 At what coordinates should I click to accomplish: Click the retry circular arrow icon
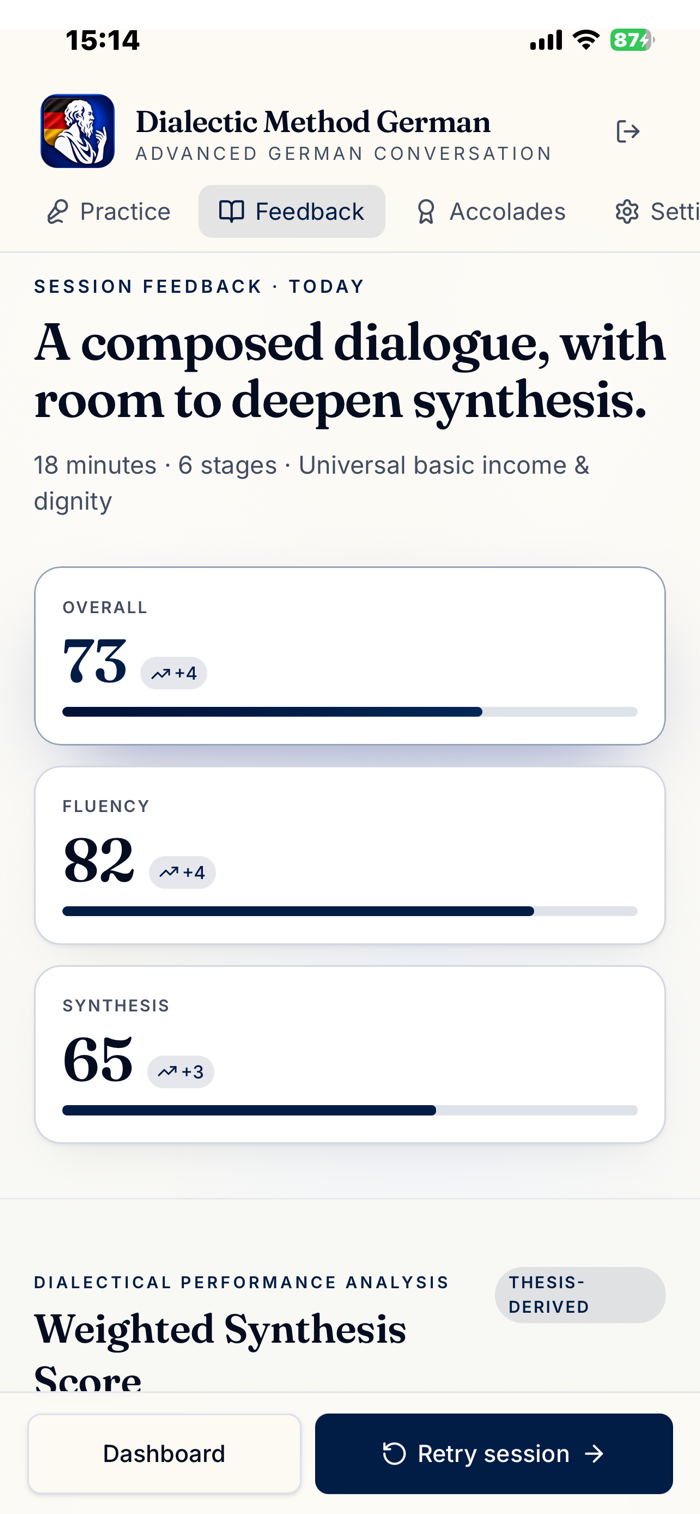point(394,1454)
